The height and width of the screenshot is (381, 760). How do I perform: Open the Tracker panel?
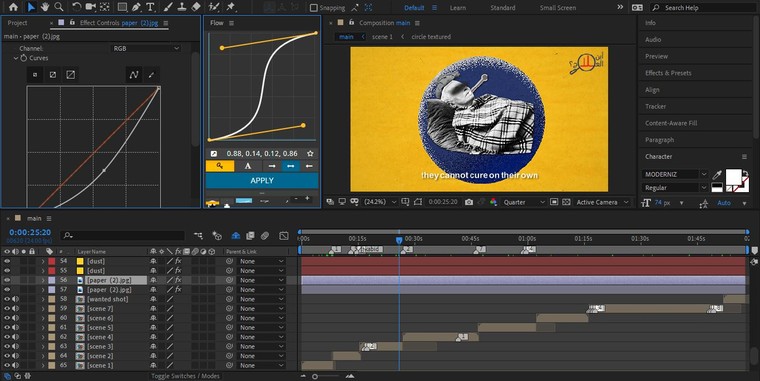pos(655,106)
